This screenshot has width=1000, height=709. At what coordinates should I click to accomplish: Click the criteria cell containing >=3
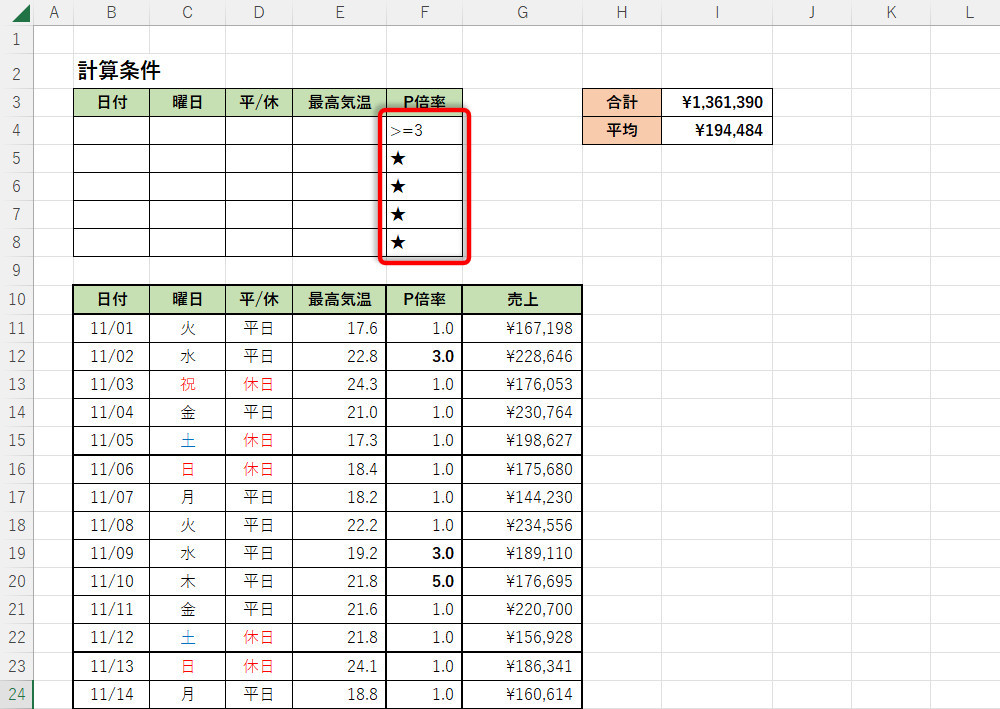pyautogui.click(x=425, y=130)
